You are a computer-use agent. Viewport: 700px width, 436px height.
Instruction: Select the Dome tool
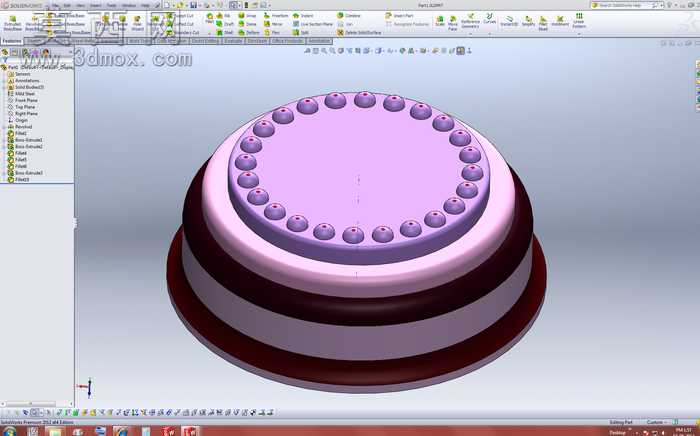[247, 24]
